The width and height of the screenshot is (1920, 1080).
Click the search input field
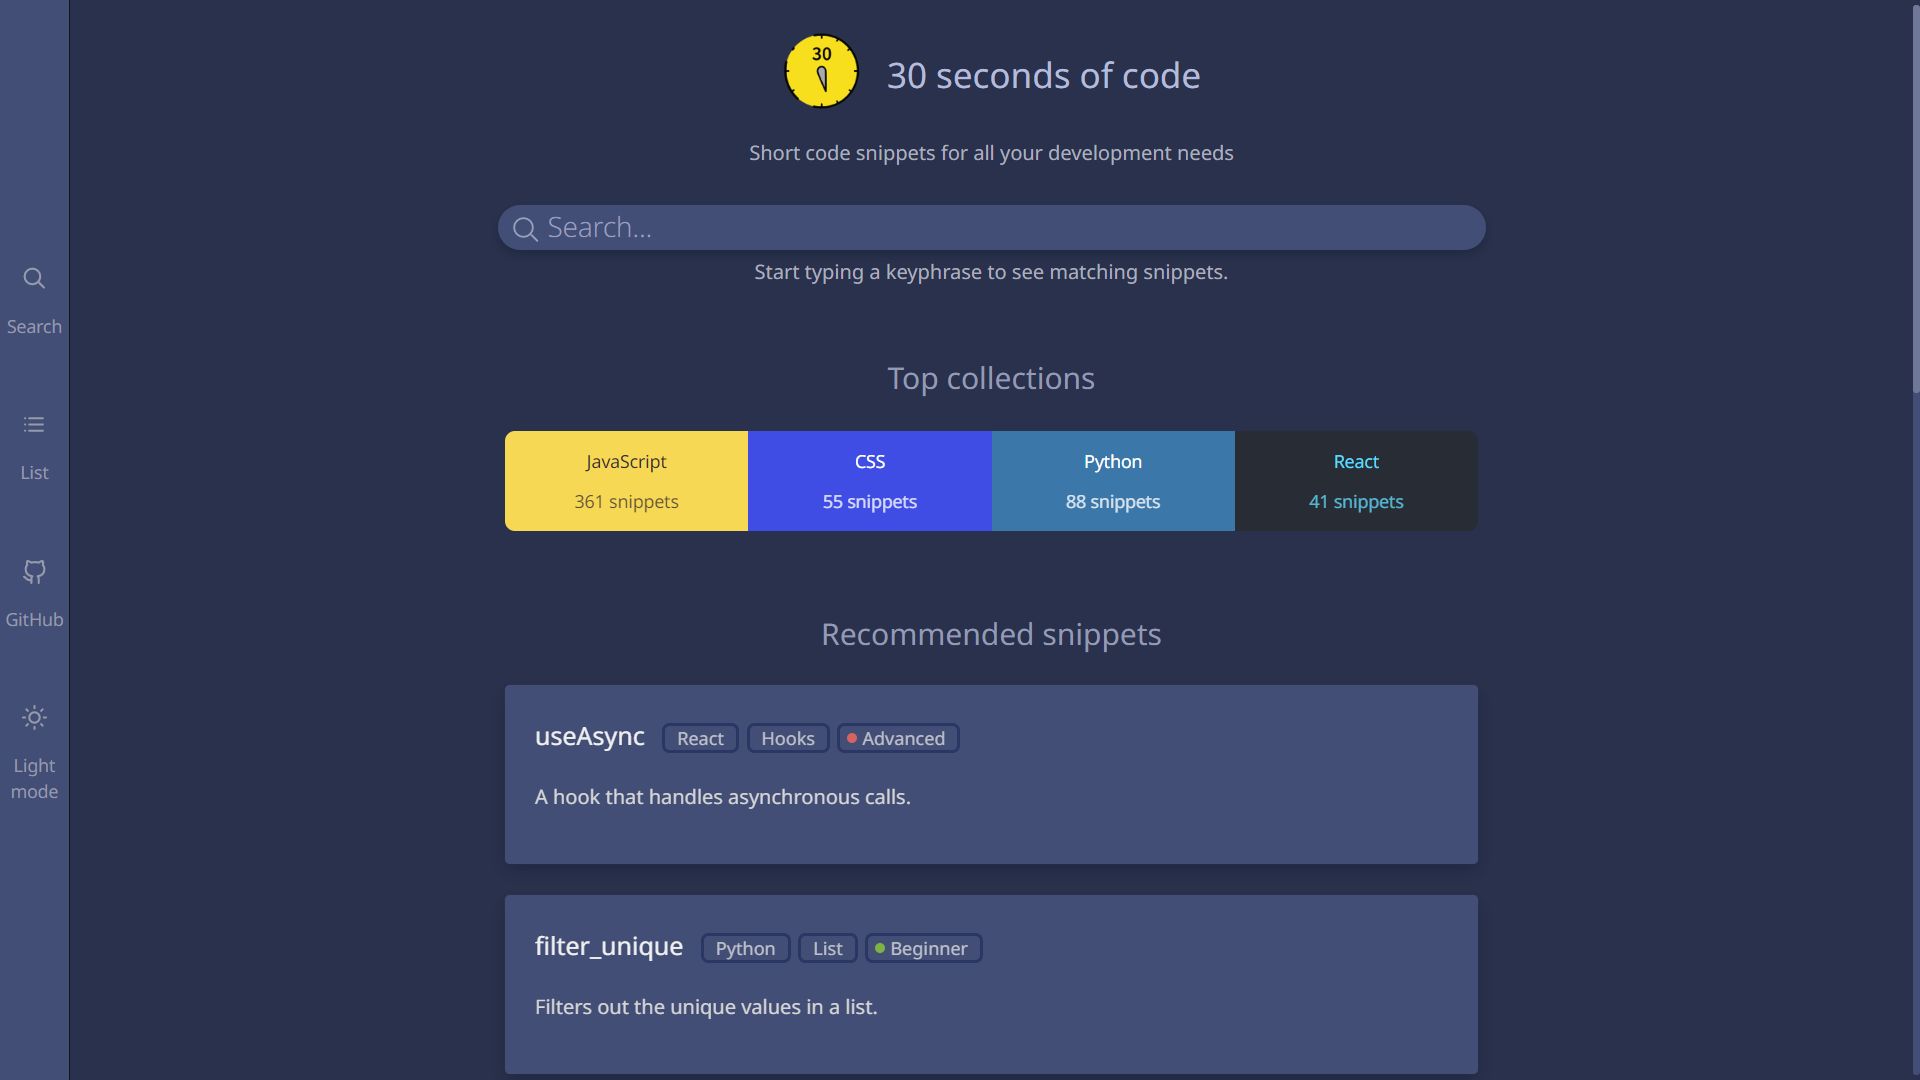[x=992, y=225]
